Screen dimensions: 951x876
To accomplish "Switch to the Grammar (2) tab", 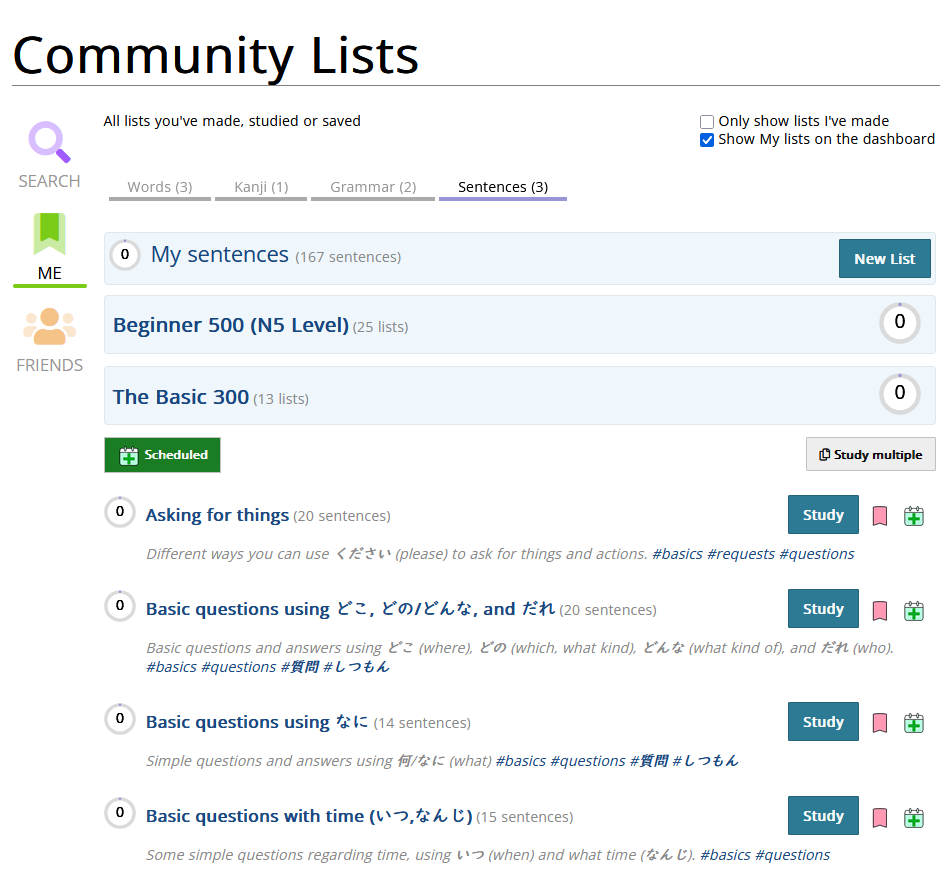I will point(373,187).
